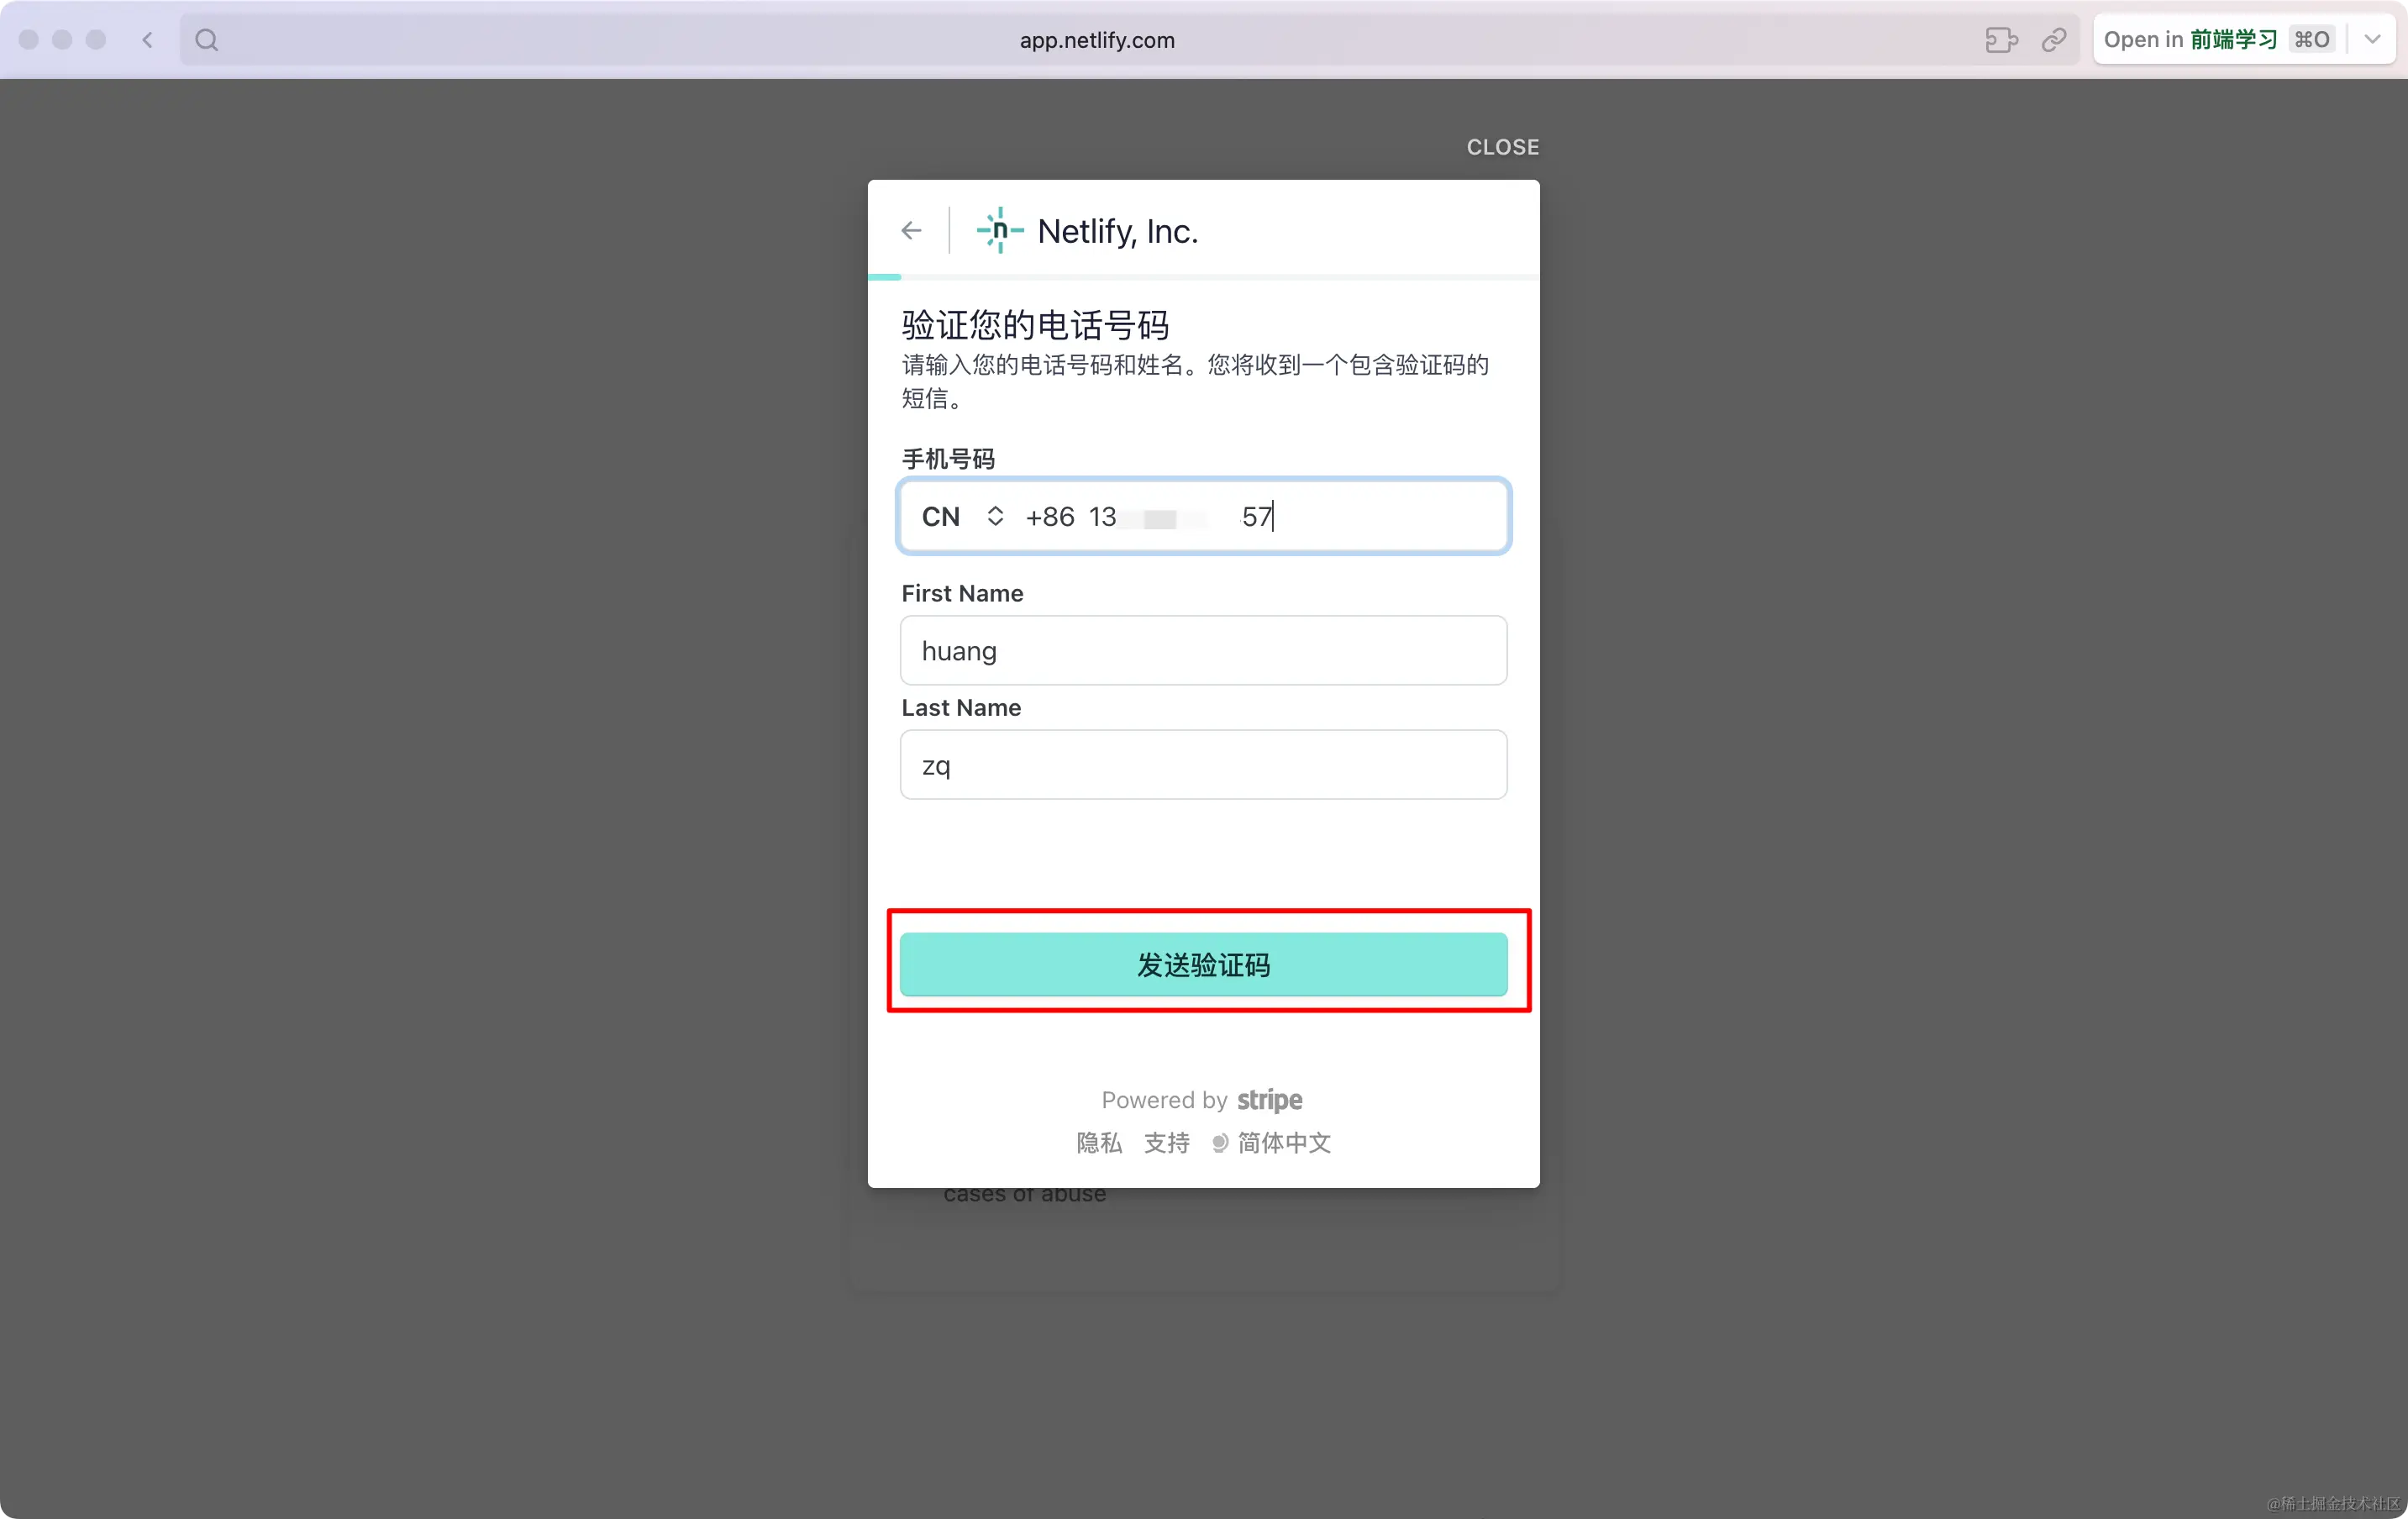The image size is (2408, 1519).
Task: Click the search magnifier in the address bar
Action: [x=207, y=40]
